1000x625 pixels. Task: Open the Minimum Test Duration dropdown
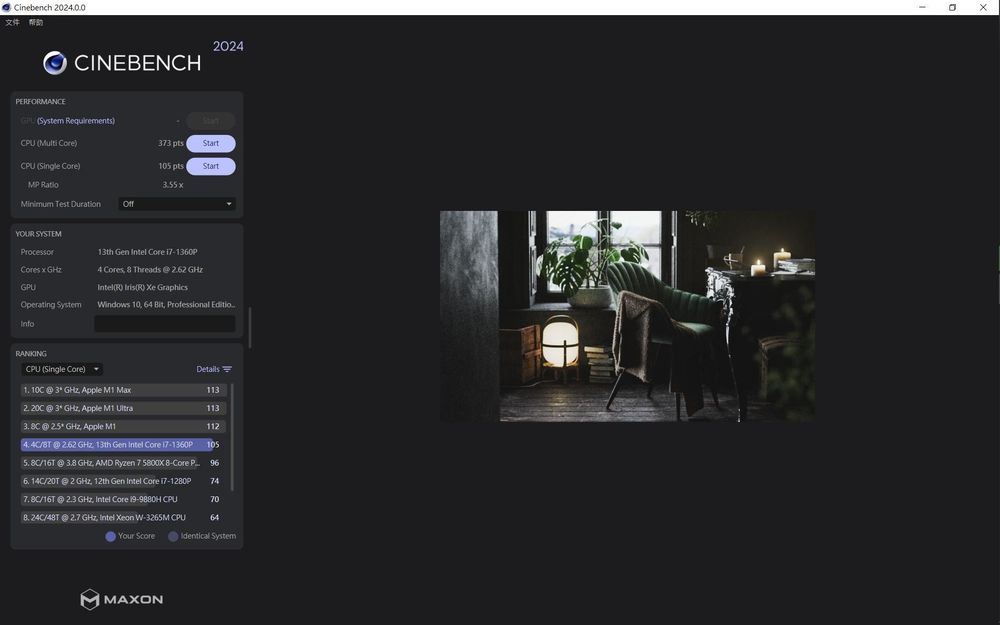176,203
